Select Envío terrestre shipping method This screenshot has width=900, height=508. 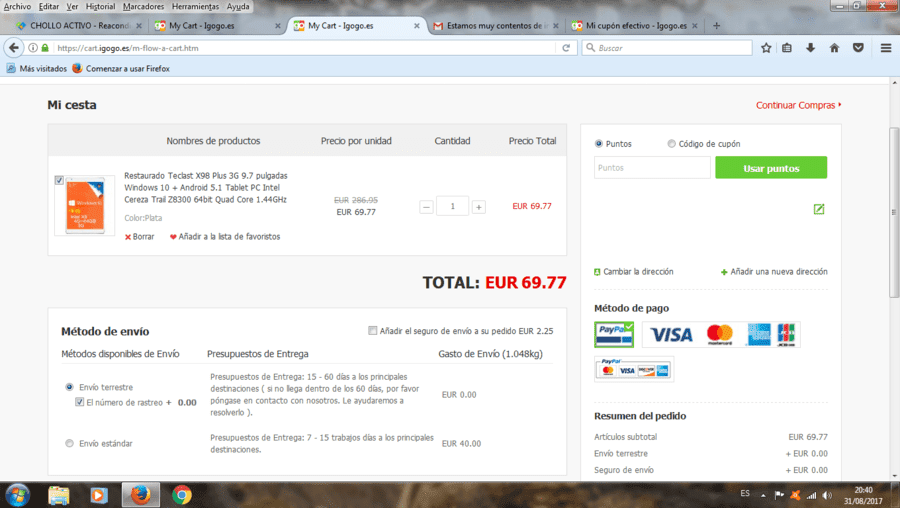tap(69, 387)
